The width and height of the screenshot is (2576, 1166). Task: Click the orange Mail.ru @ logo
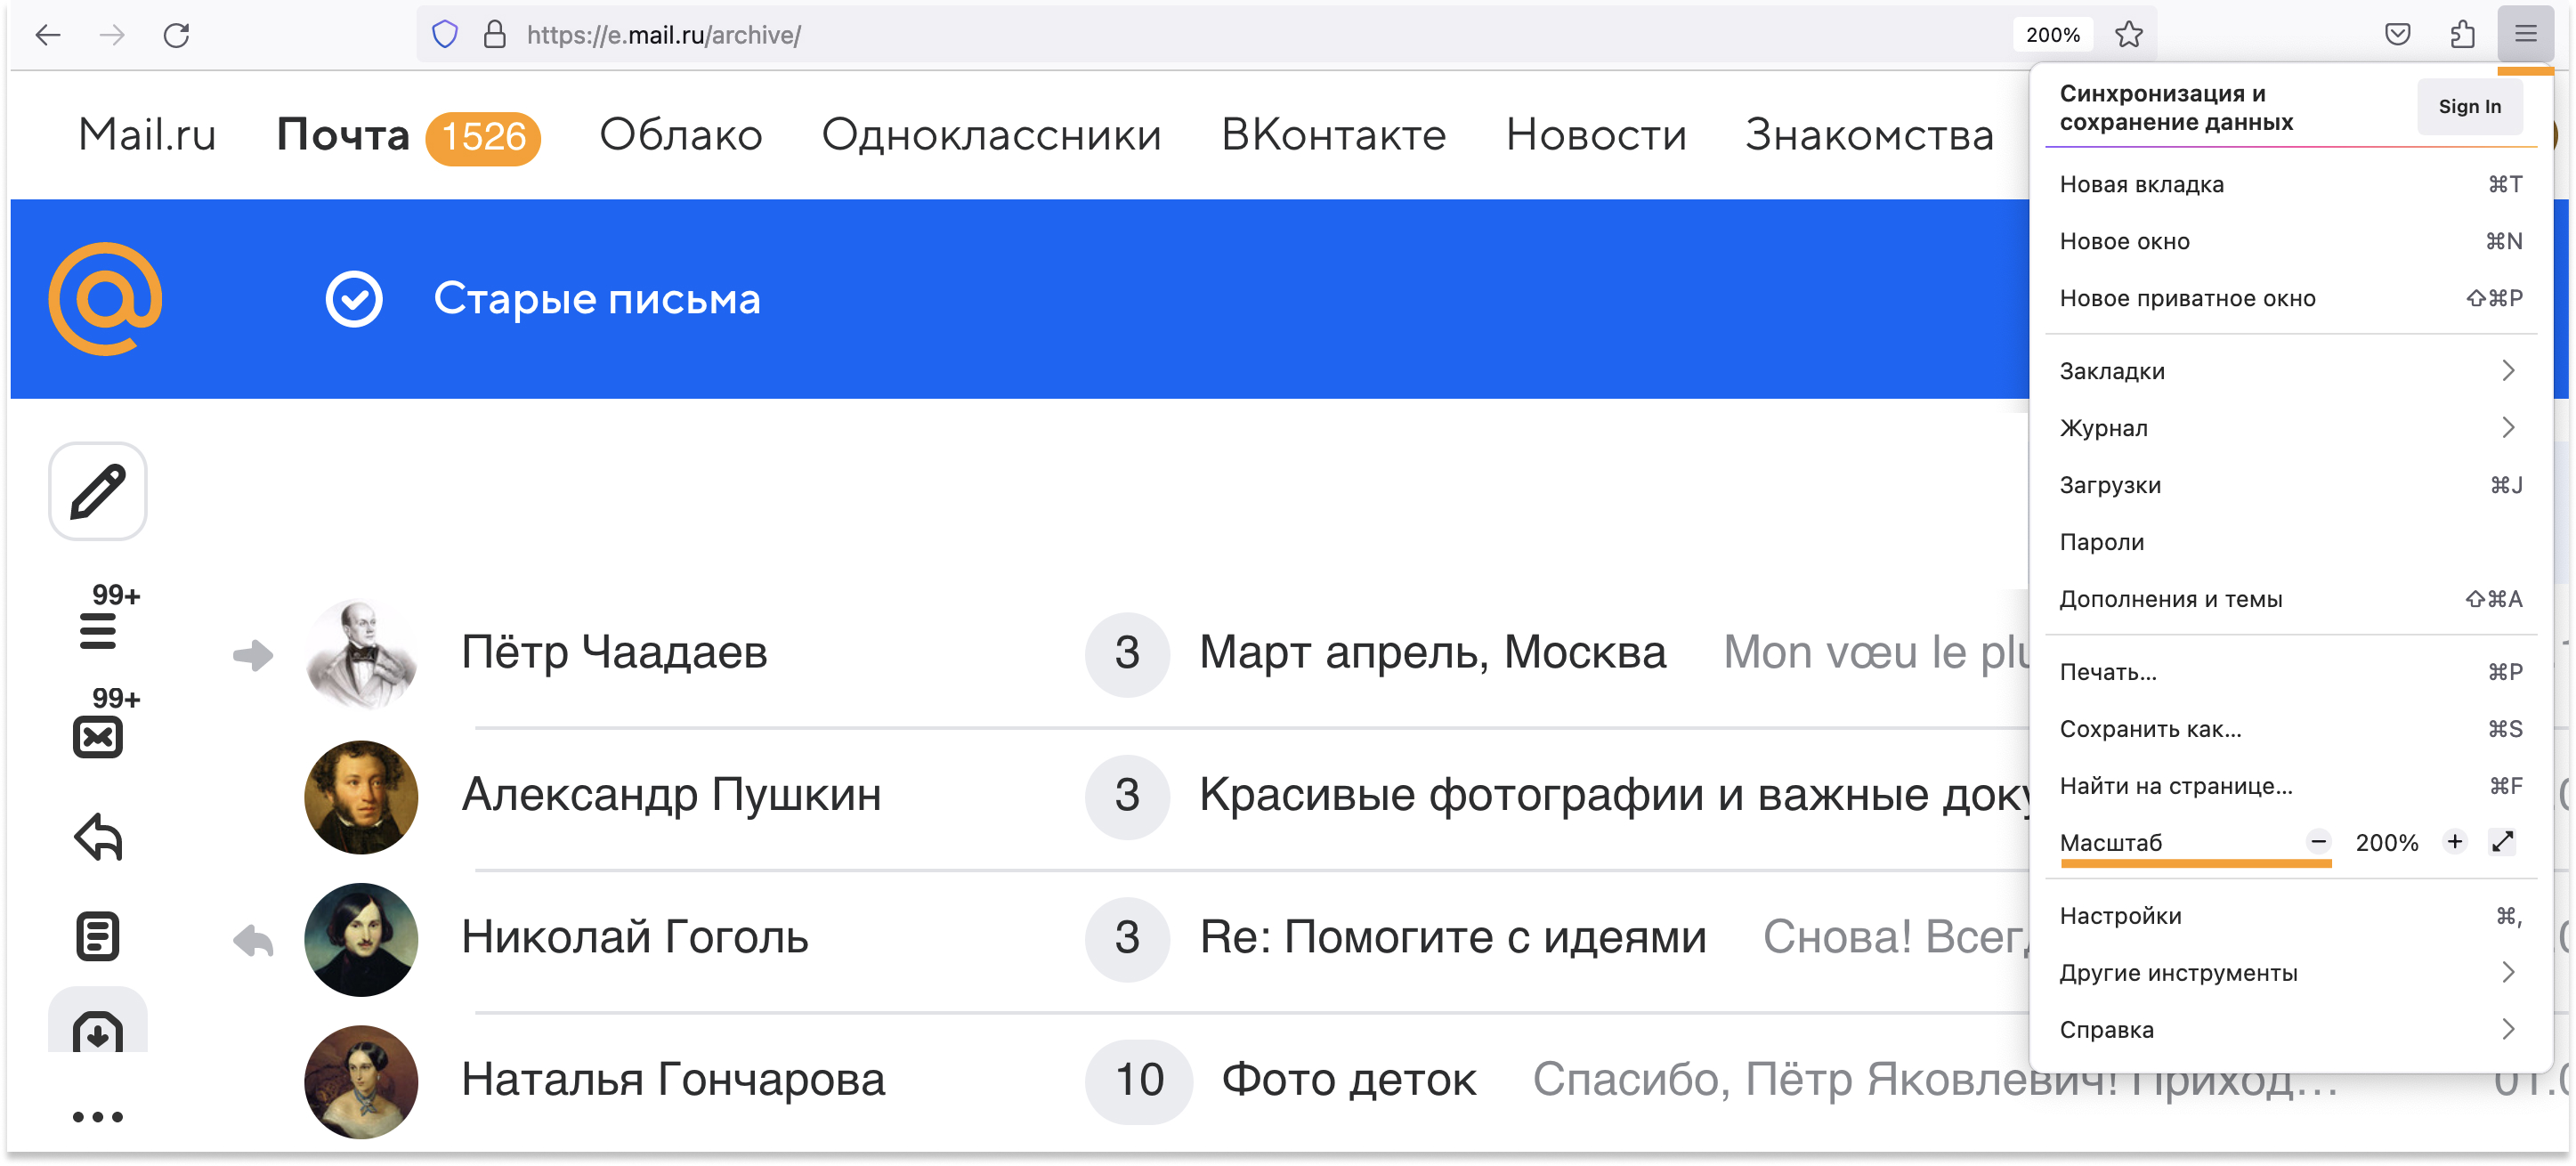point(106,298)
